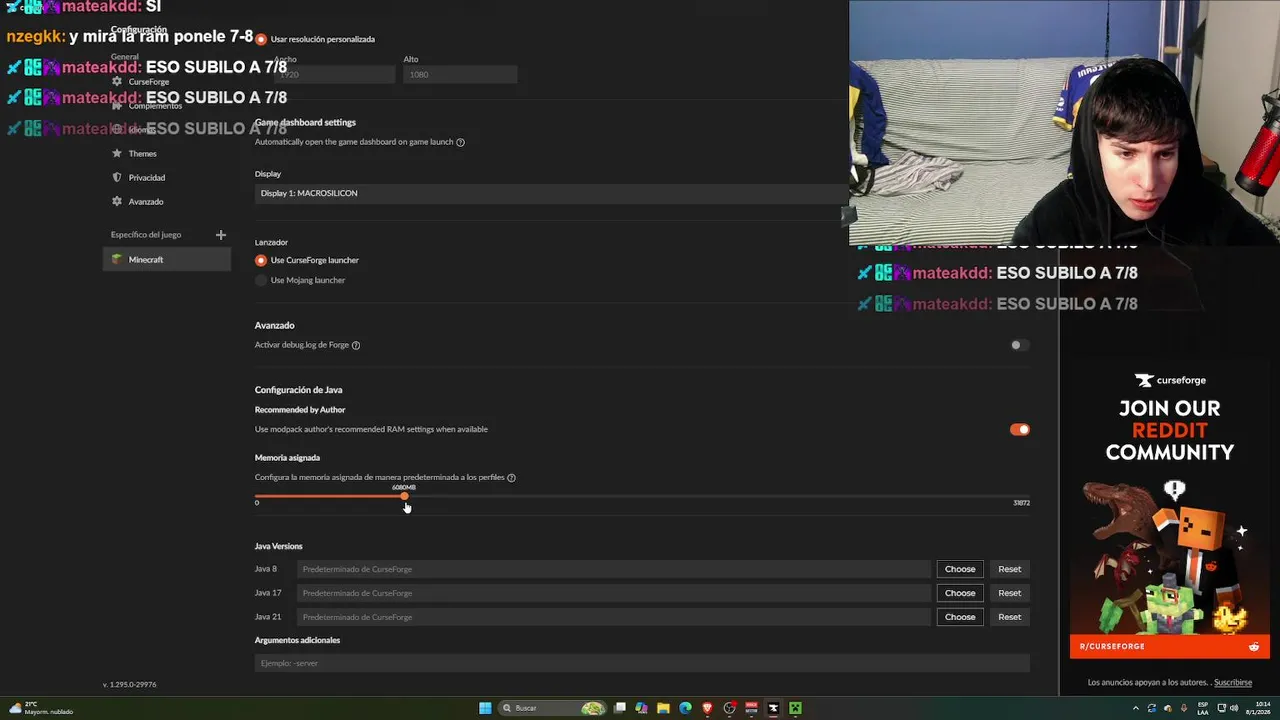Reset the Java 8 path

[x=1010, y=569]
